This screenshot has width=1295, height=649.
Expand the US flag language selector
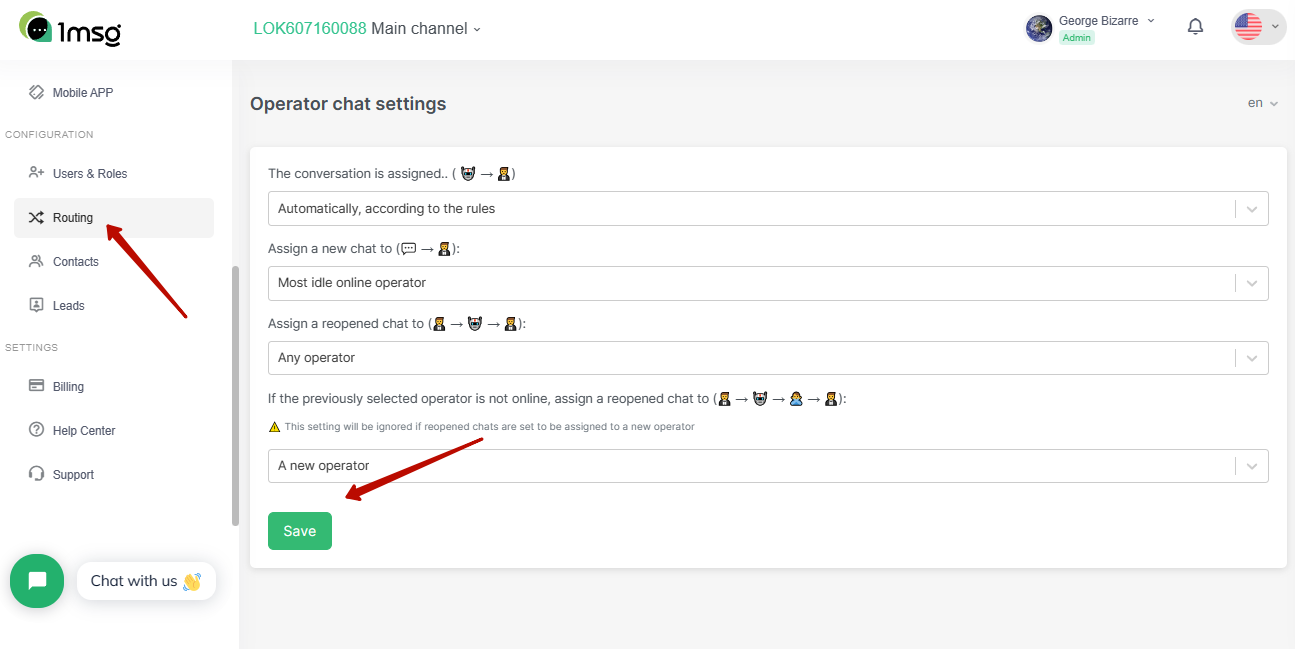(x=1258, y=27)
